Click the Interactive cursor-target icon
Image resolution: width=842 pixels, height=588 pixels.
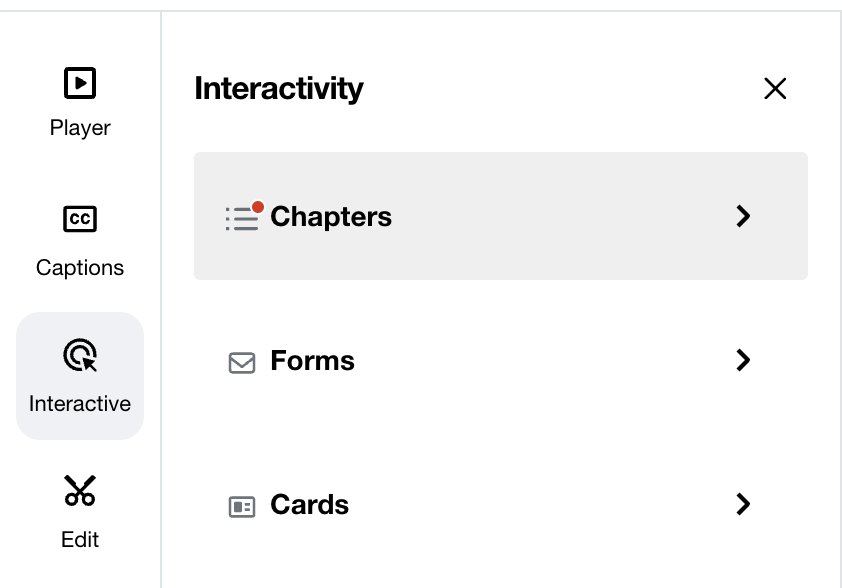[x=80, y=355]
